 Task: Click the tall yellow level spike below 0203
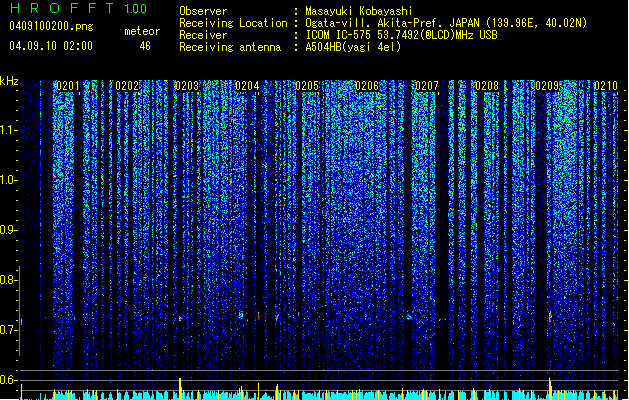(180, 388)
